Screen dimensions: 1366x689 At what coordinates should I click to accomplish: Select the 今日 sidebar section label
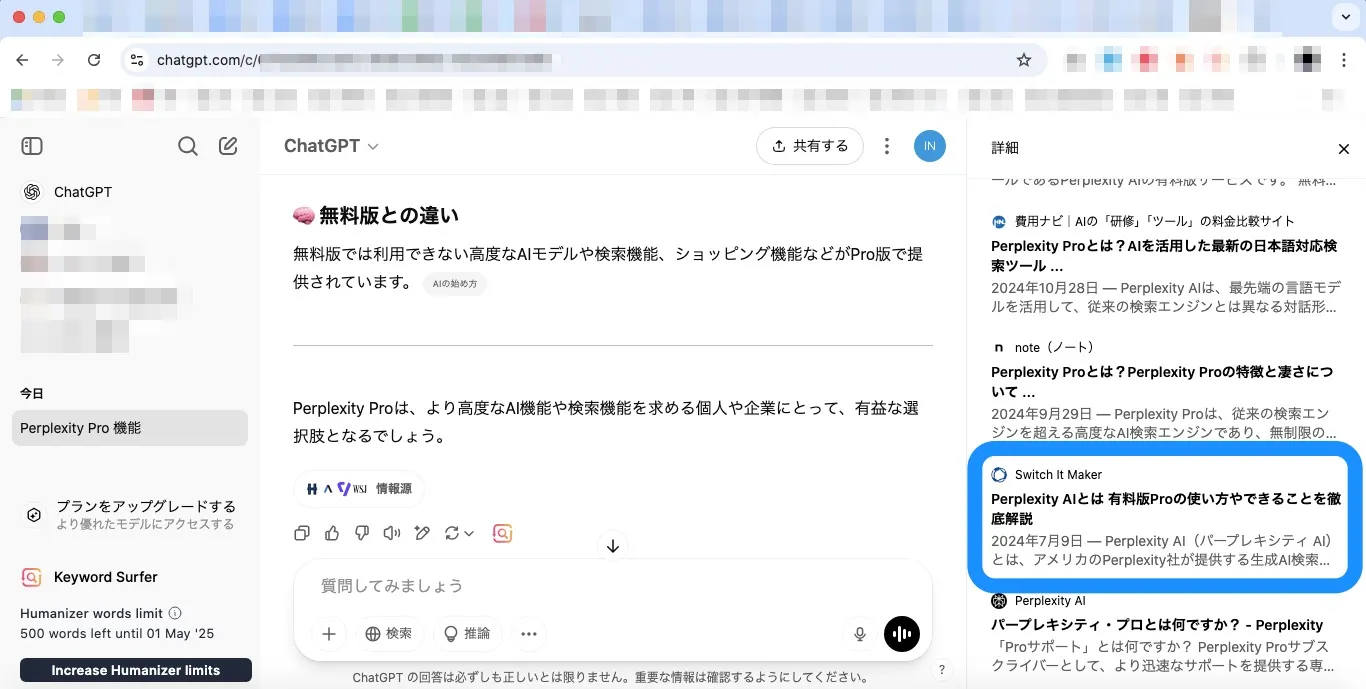coord(32,394)
